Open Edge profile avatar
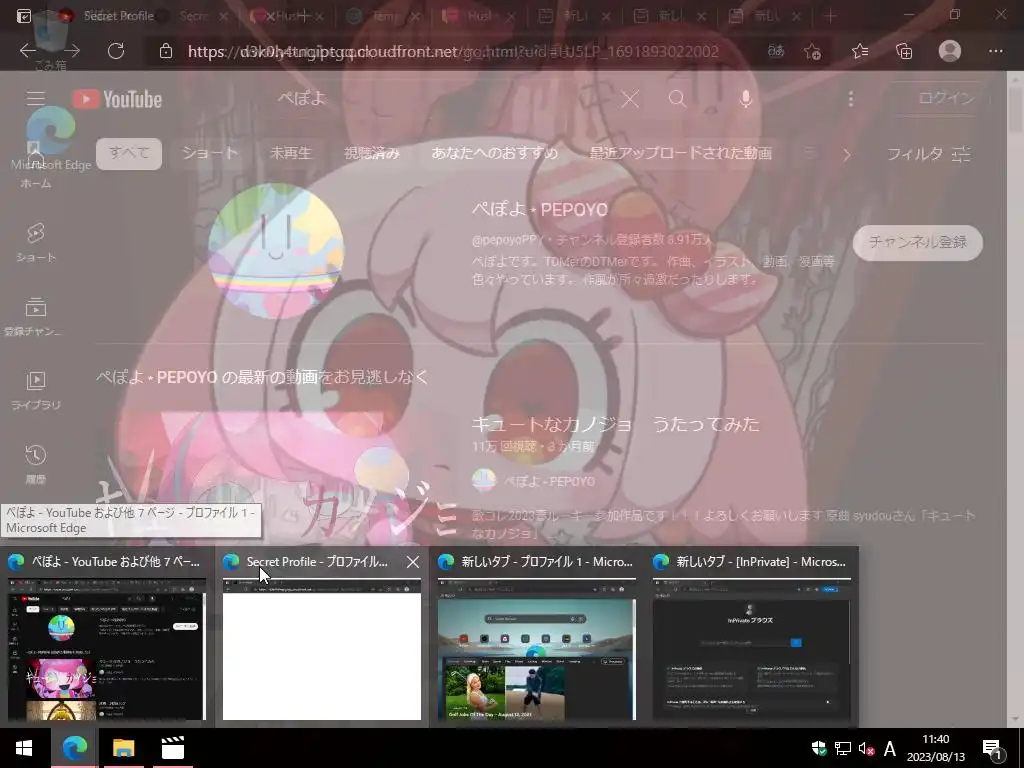Screen dimensions: 1024x768 click(x=950, y=51)
